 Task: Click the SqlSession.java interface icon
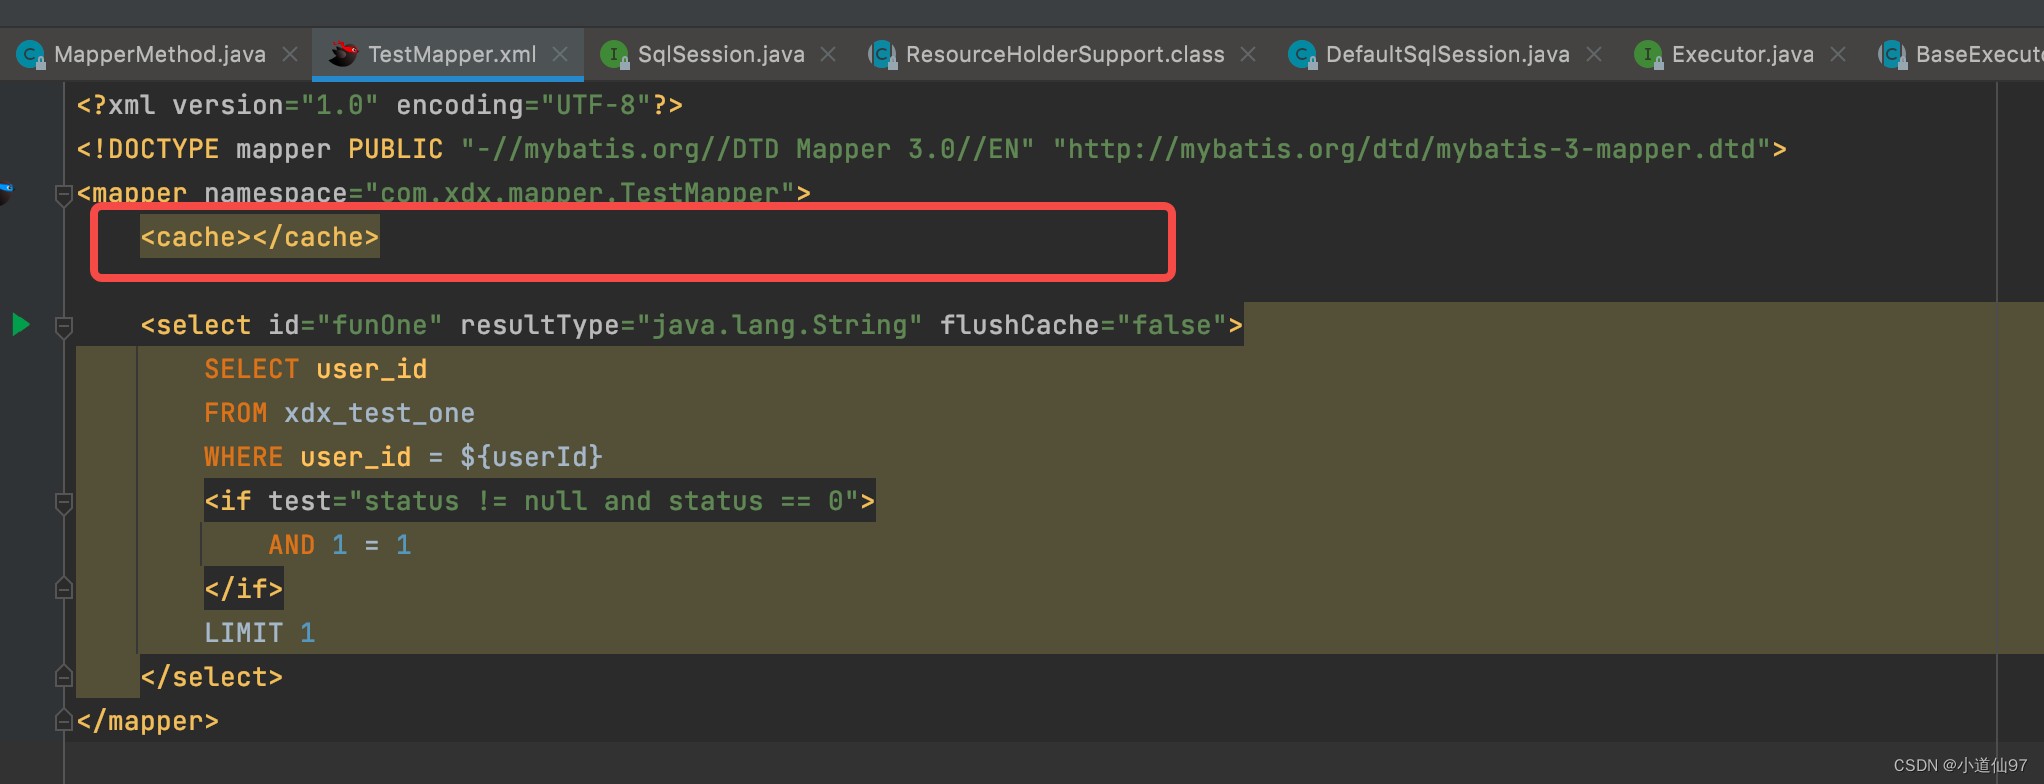point(614,55)
